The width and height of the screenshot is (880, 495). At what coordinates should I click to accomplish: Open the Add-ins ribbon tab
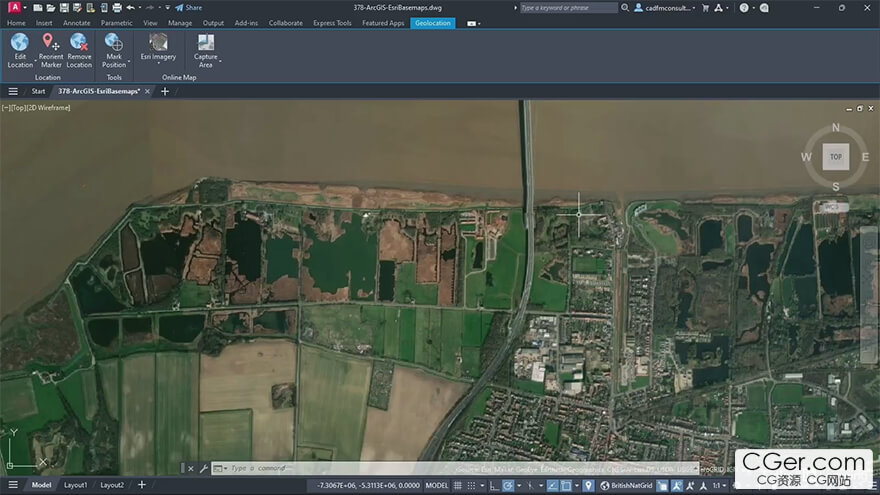pos(246,23)
